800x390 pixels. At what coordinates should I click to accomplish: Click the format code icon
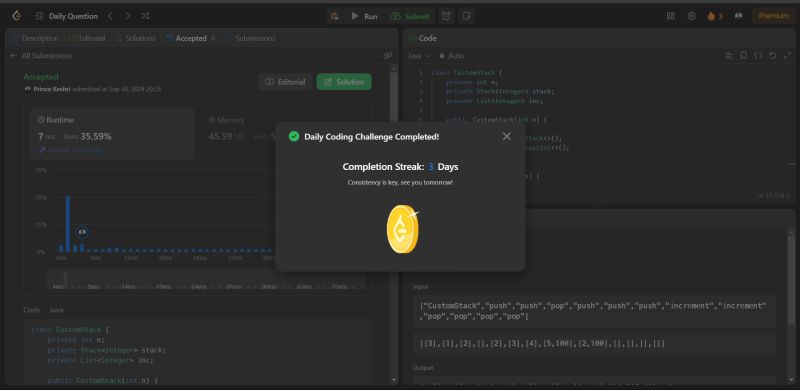(729, 56)
